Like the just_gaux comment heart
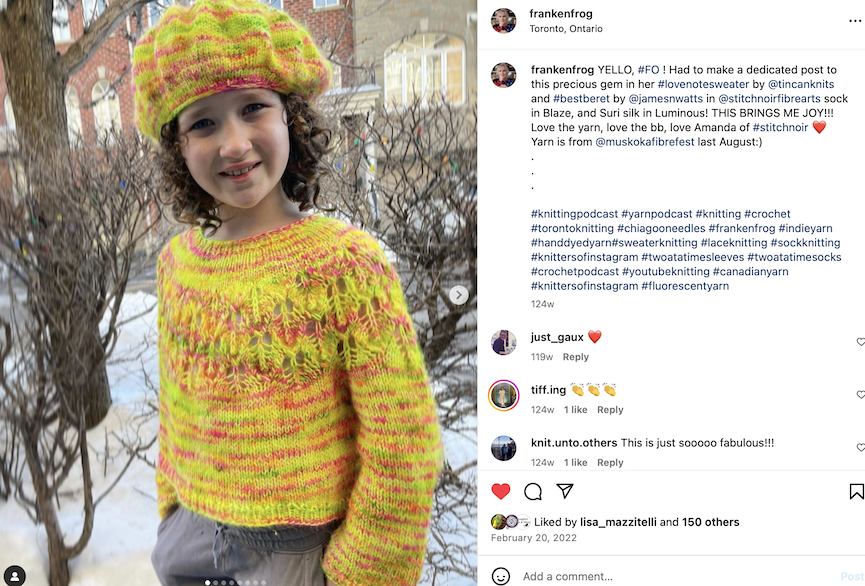 coord(860,342)
